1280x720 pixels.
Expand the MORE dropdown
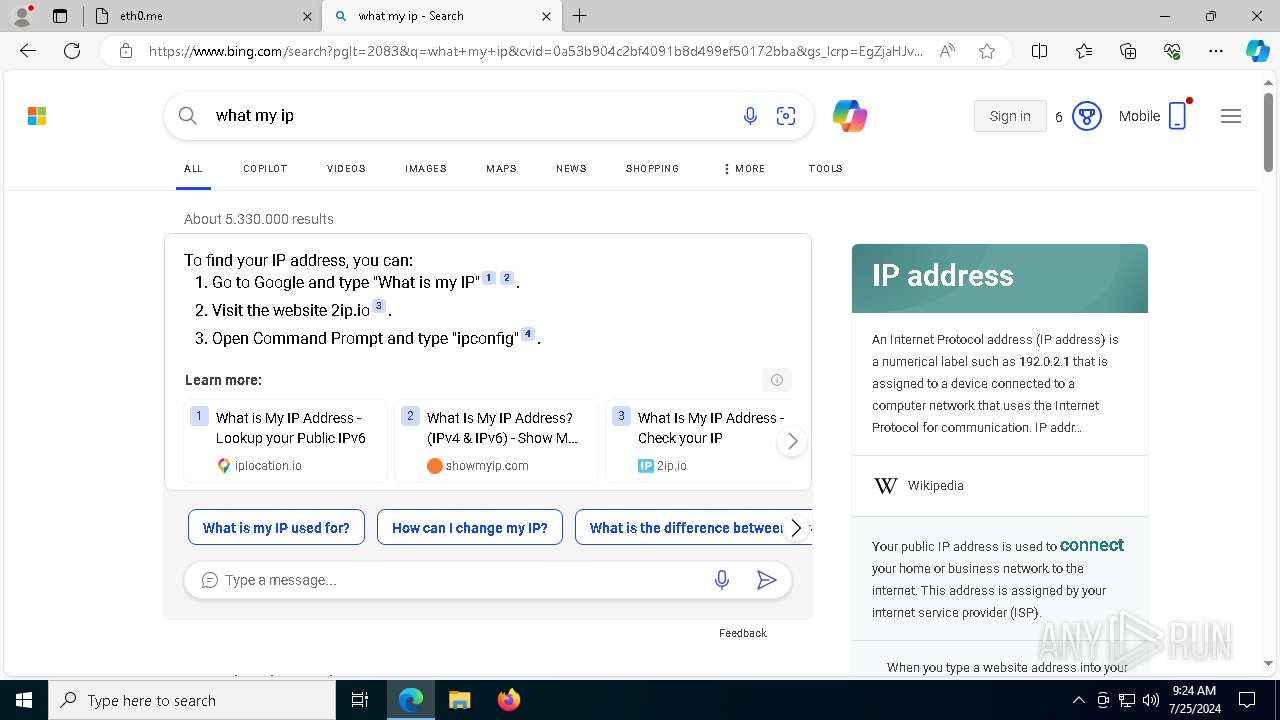tap(744, 168)
